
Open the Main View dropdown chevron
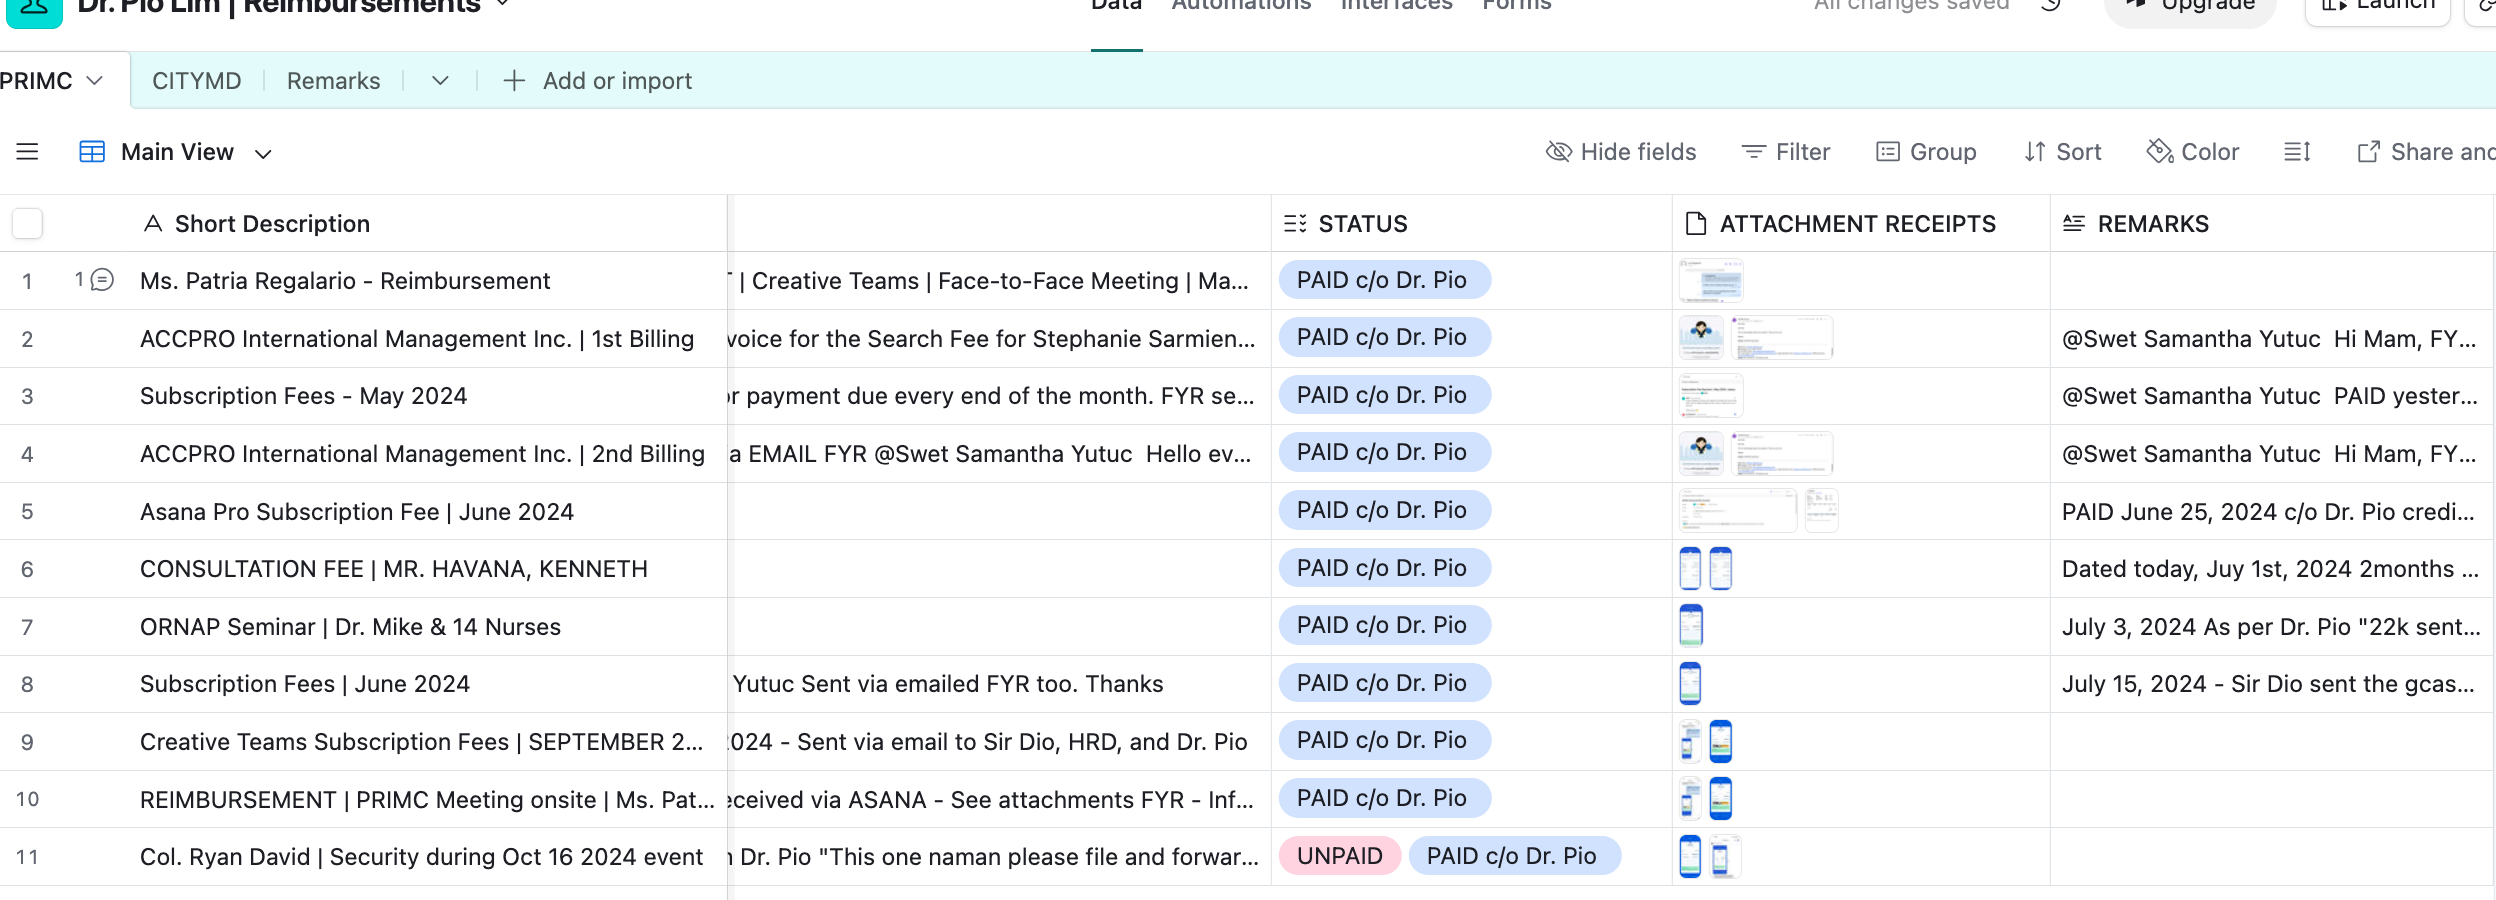click(x=263, y=153)
